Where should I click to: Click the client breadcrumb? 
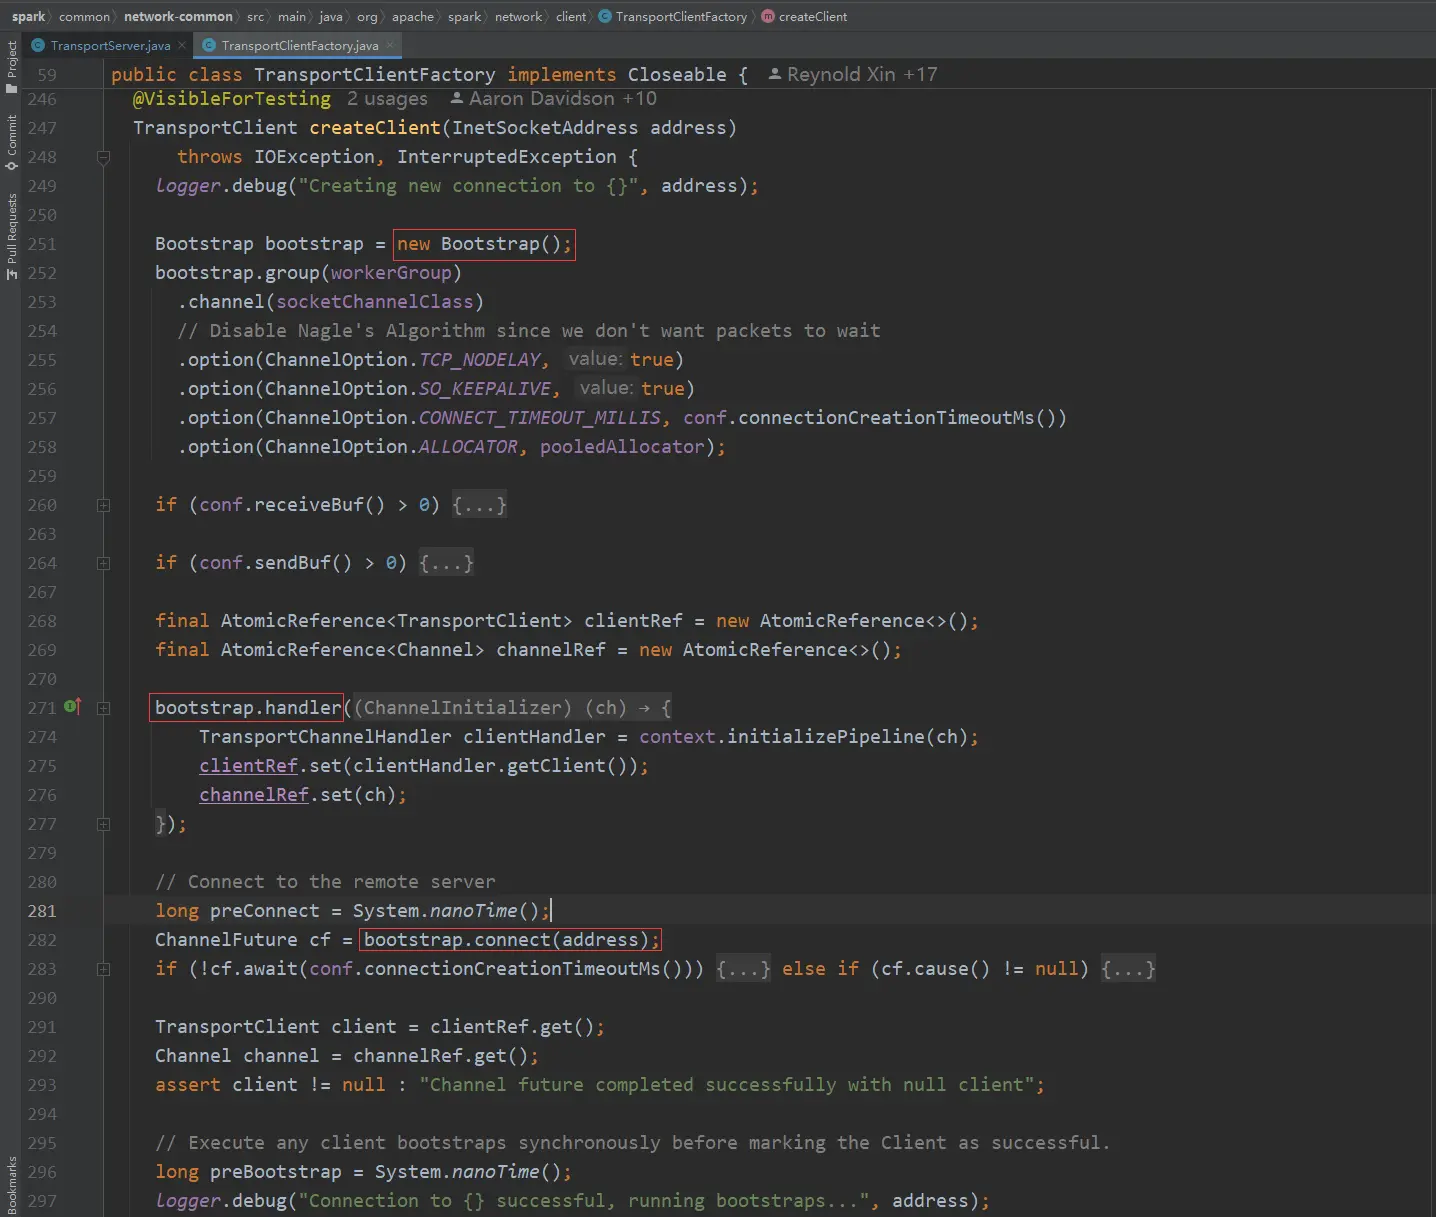(x=571, y=16)
